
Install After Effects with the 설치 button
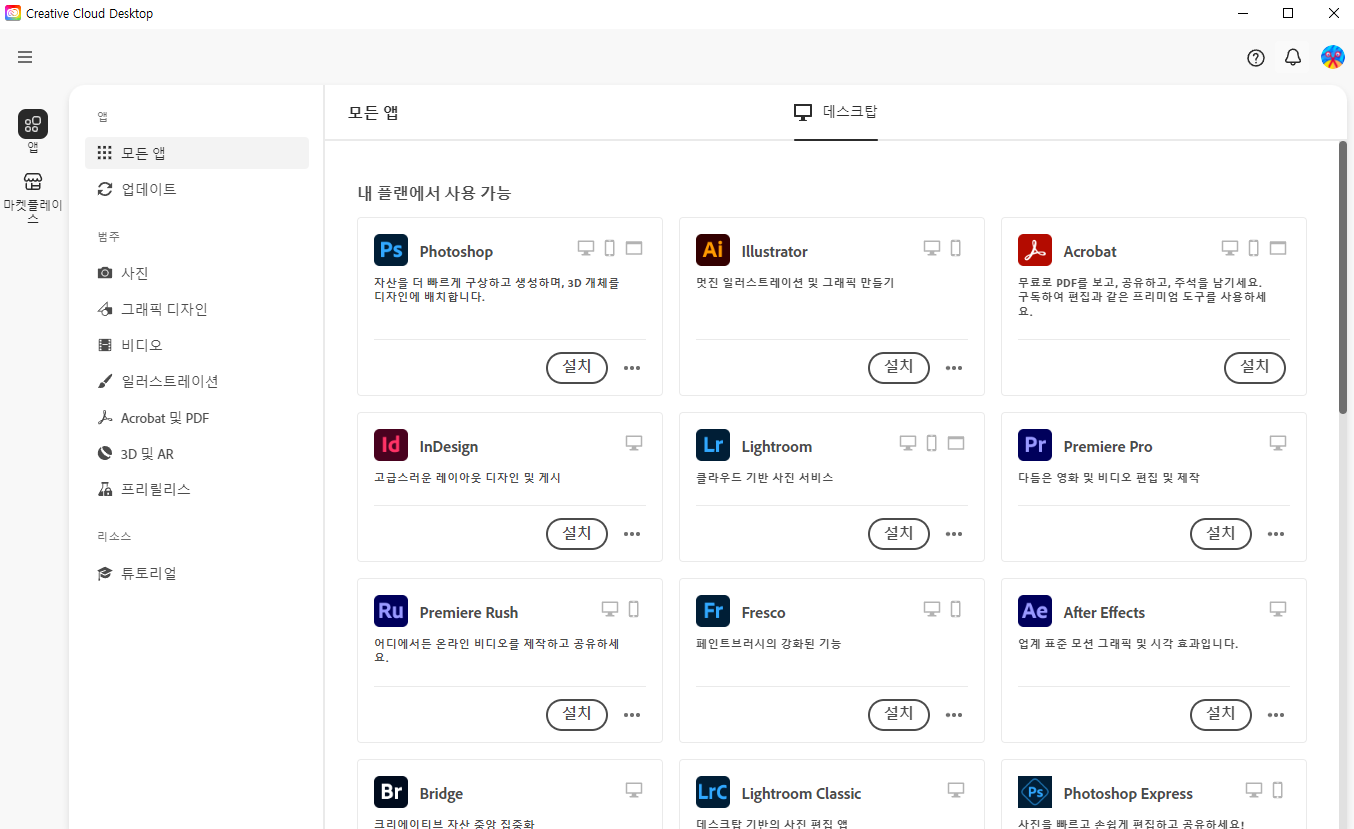pos(1220,714)
